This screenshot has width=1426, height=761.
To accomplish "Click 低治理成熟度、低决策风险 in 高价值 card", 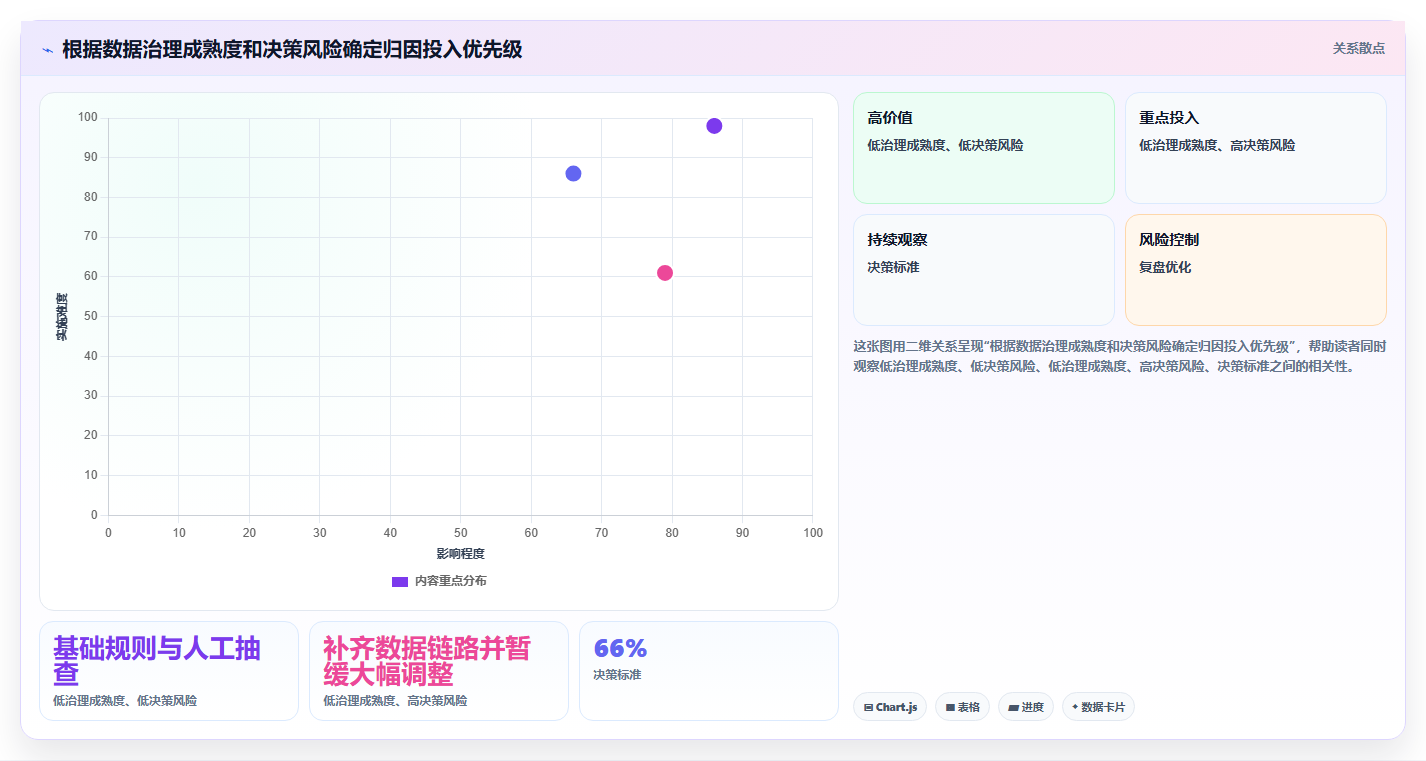I will point(945,145).
